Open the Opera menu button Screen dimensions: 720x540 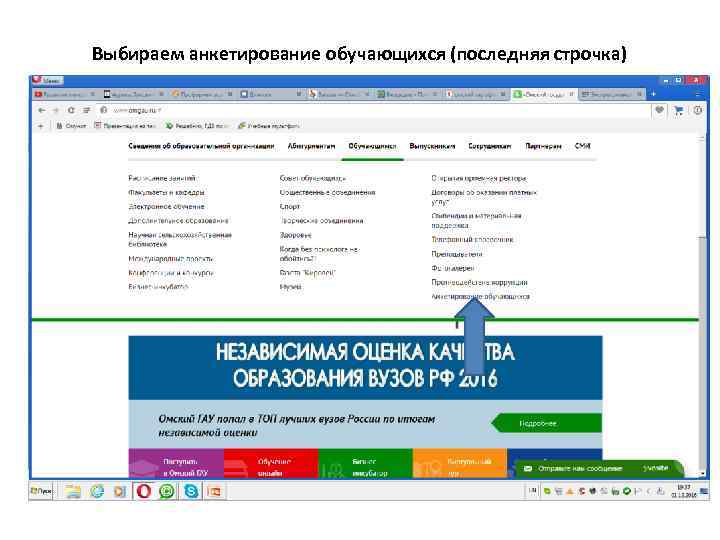point(47,80)
